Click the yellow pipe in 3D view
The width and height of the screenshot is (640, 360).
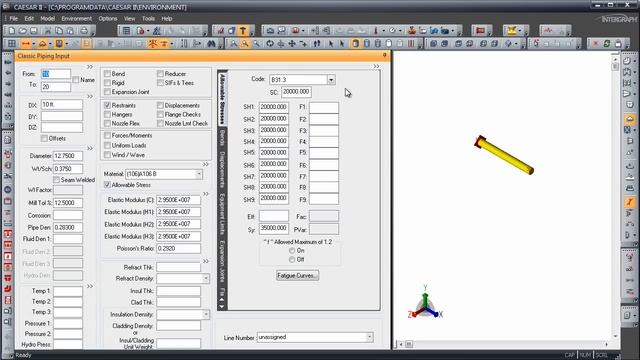pos(507,156)
